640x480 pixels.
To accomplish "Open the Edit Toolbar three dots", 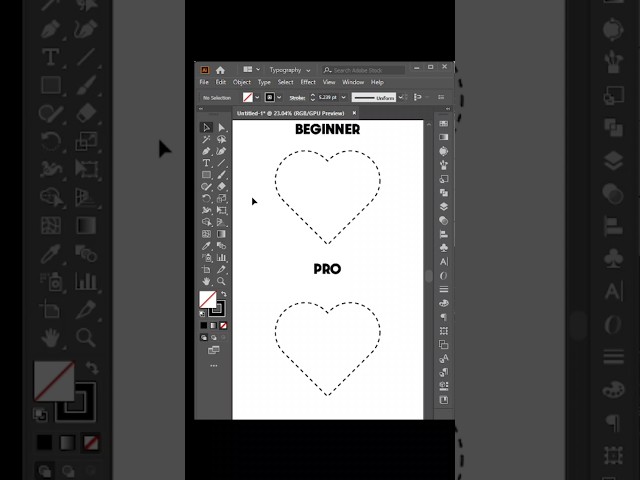I will point(213,366).
